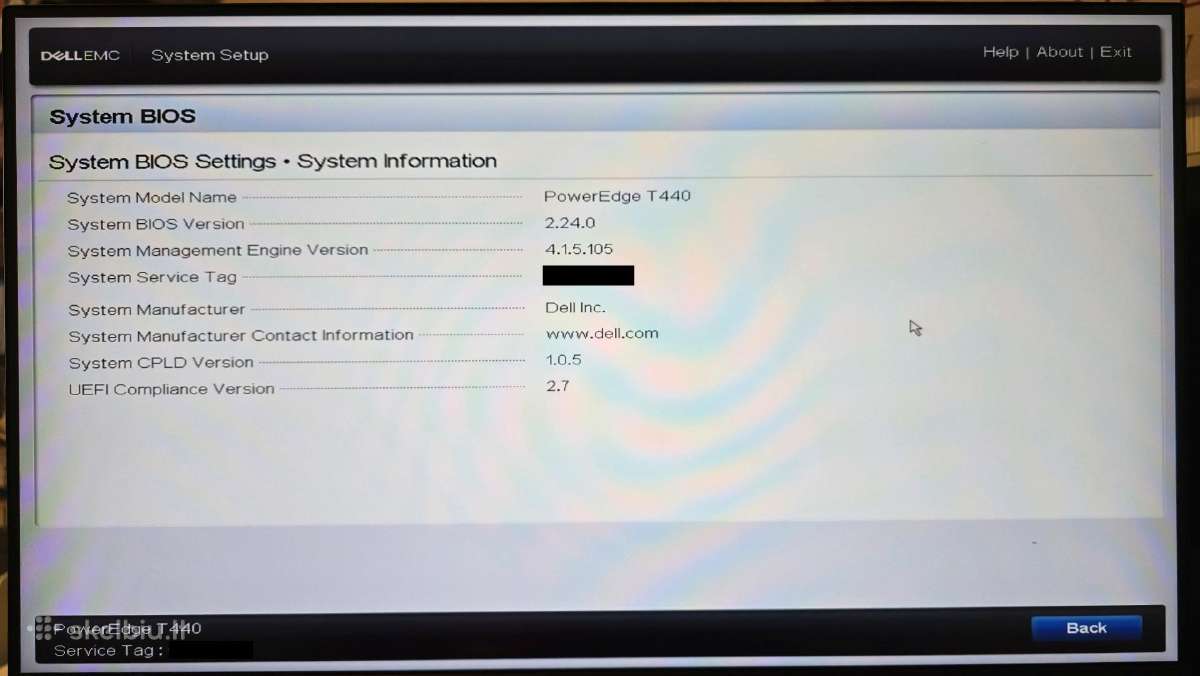The image size is (1200, 676).
Task: Click the PowerEdge T440 model value
Action: click(617, 196)
